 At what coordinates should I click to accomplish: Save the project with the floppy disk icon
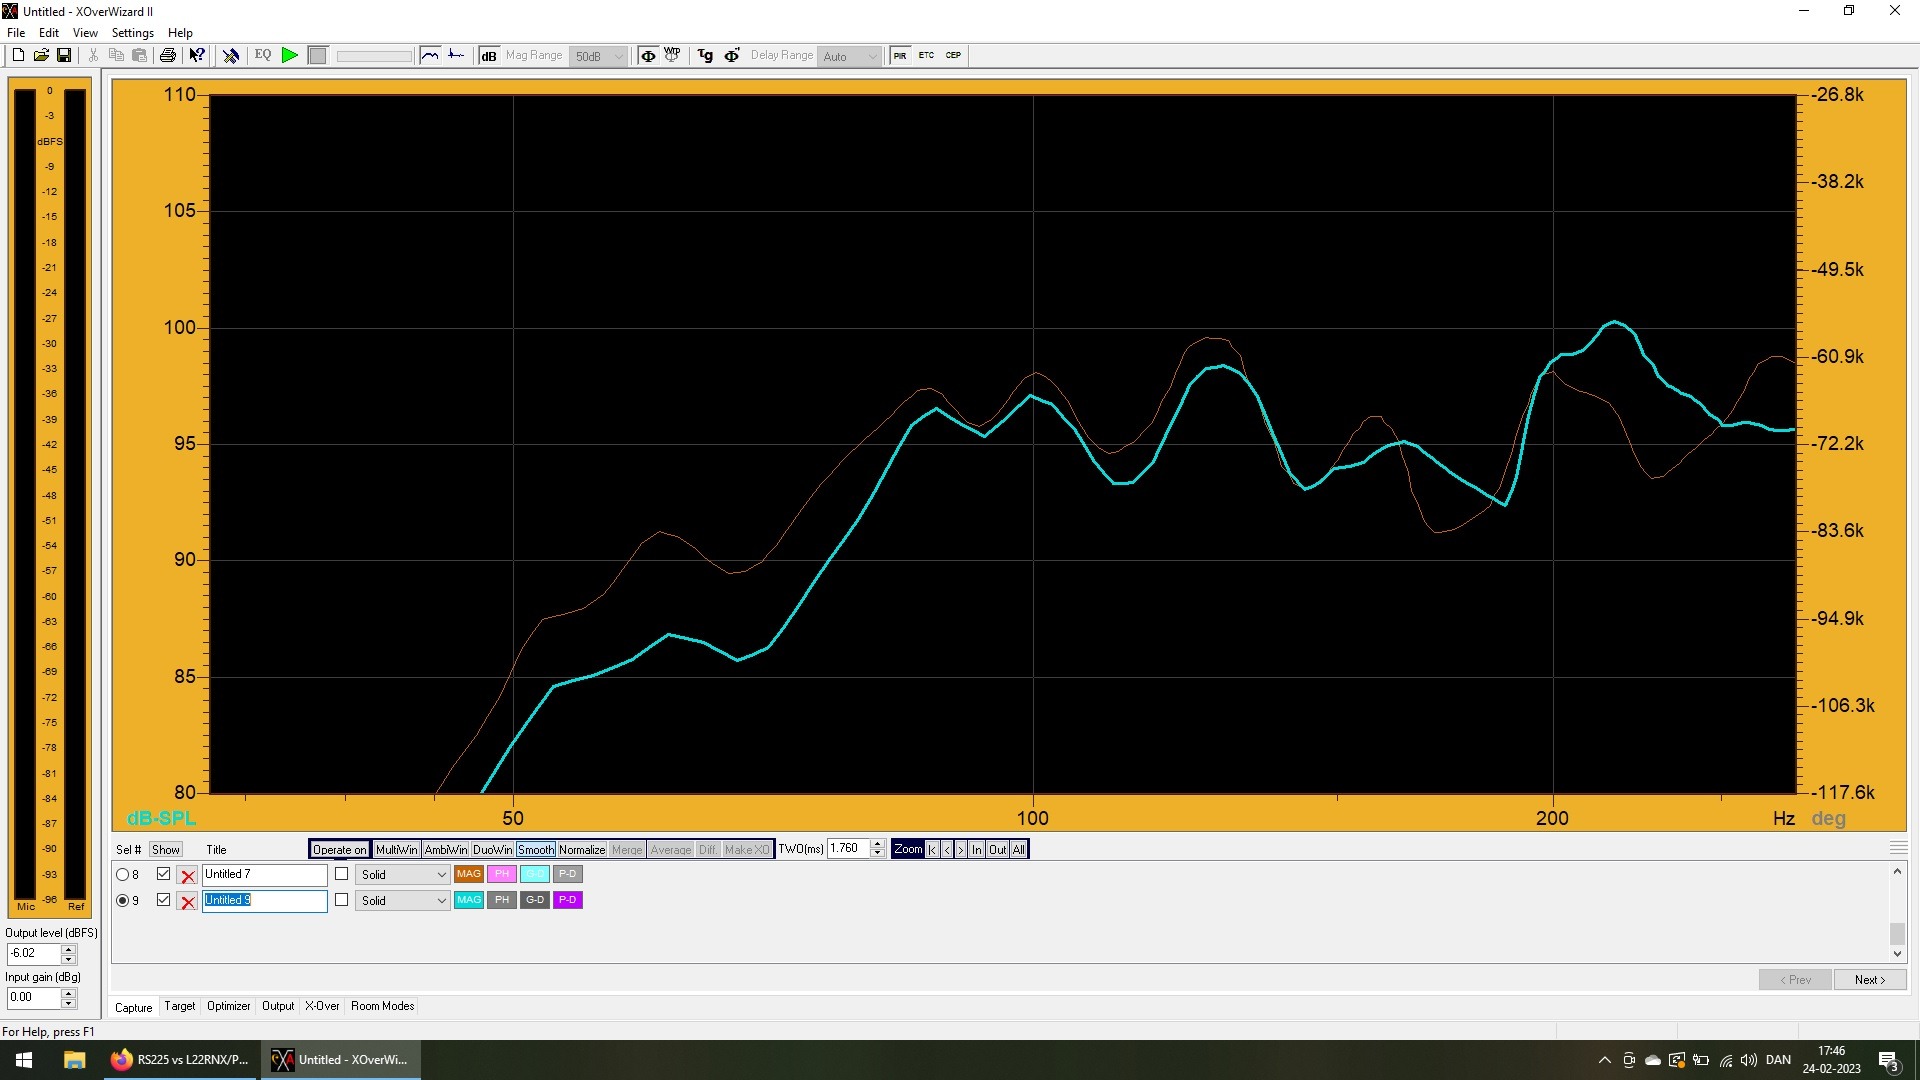[64, 56]
